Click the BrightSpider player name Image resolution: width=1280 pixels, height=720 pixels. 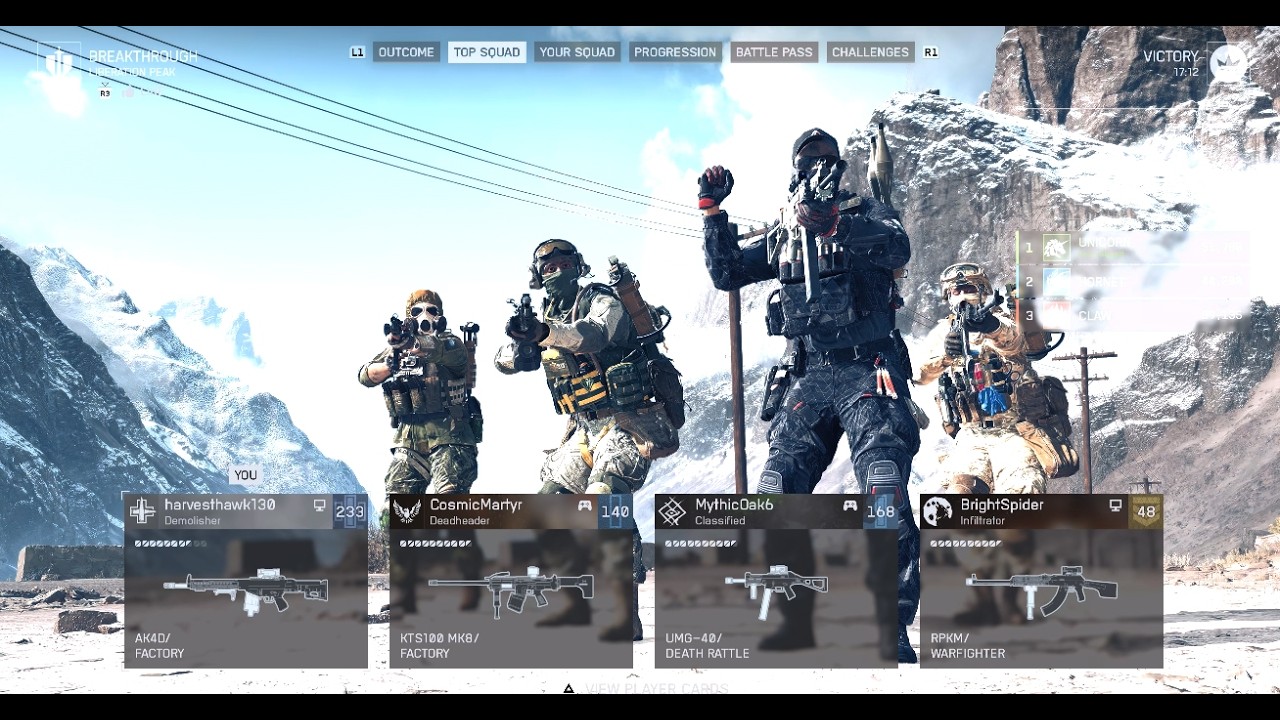[1002, 505]
